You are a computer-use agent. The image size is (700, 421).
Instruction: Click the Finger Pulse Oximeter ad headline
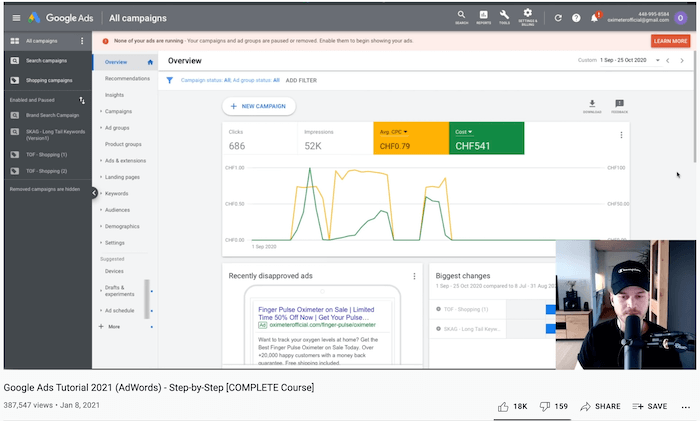point(316,314)
